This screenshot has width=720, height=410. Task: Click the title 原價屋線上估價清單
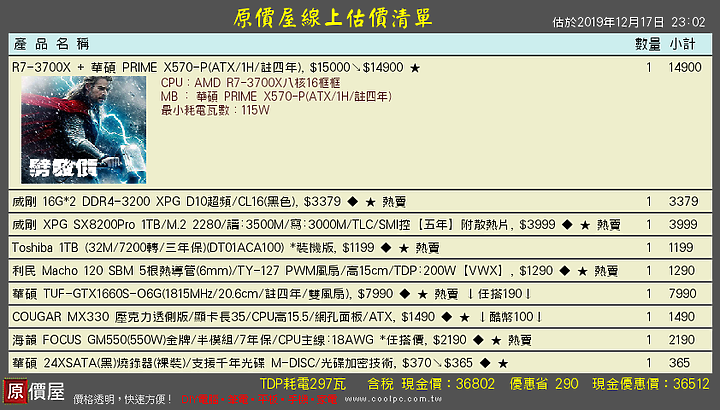pos(332,18)
